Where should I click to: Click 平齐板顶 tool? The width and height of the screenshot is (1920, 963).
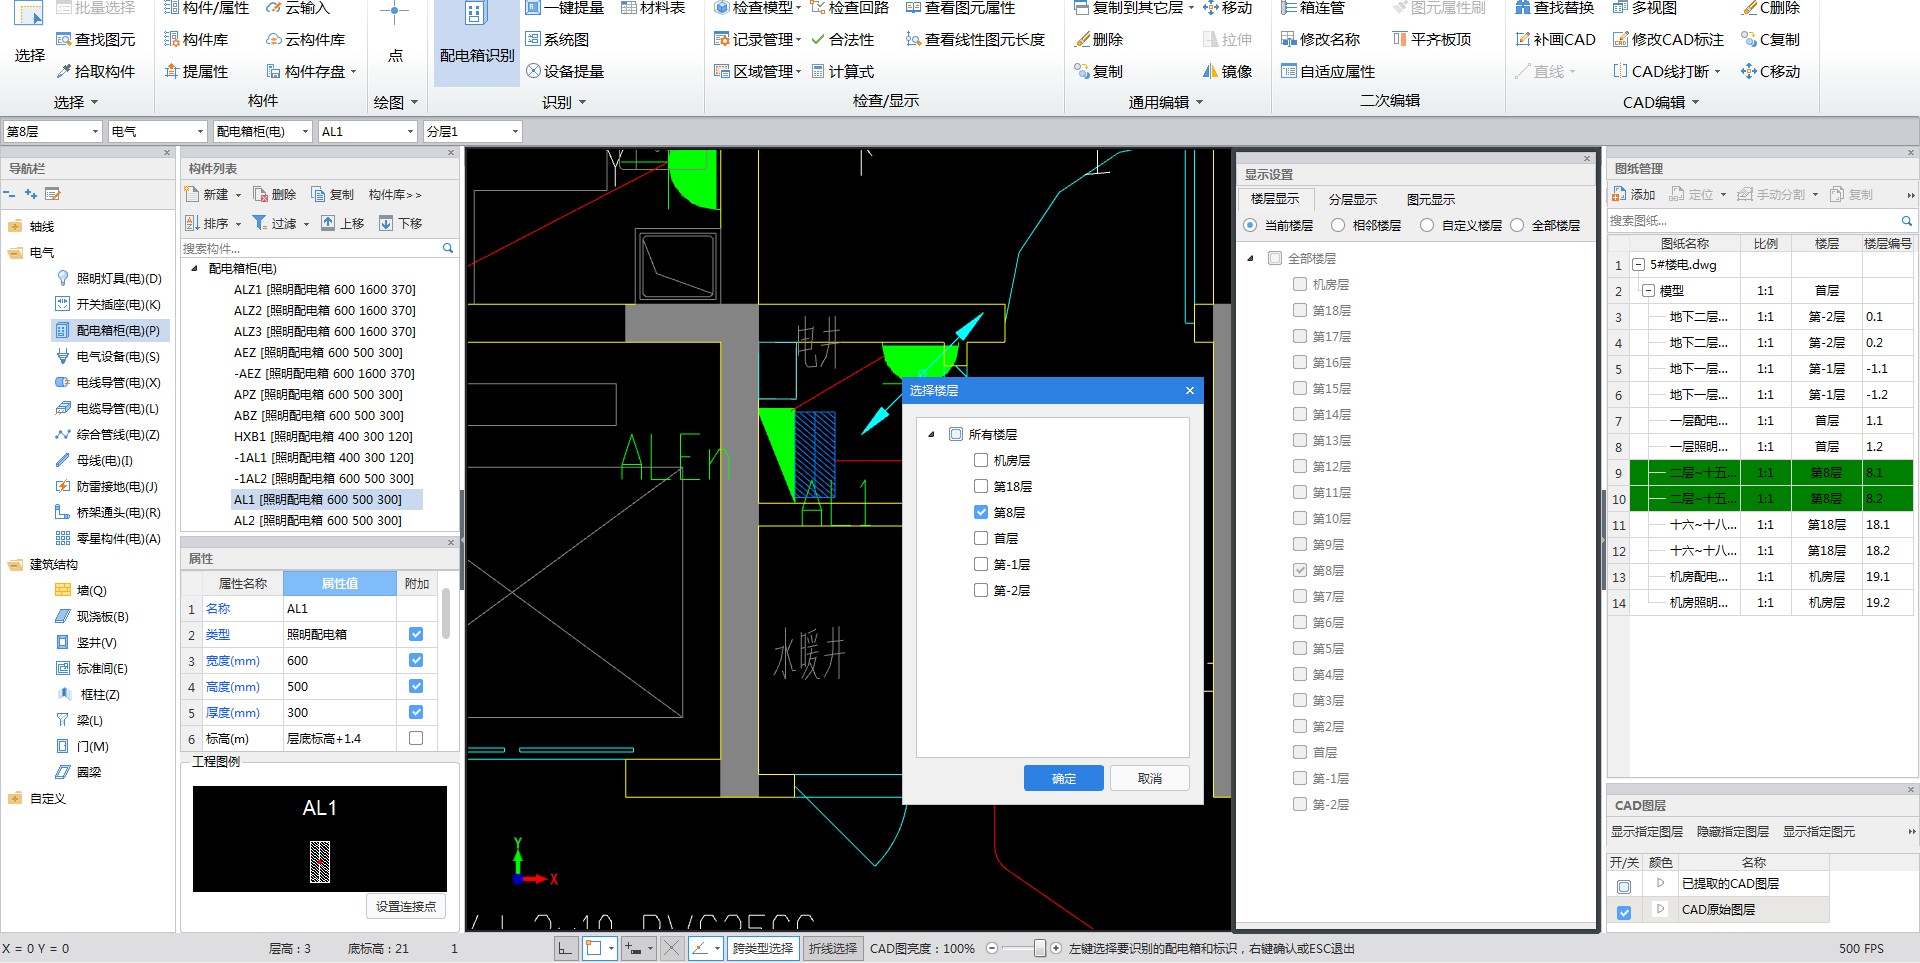pyautogui.click(x=1432, y=39)
